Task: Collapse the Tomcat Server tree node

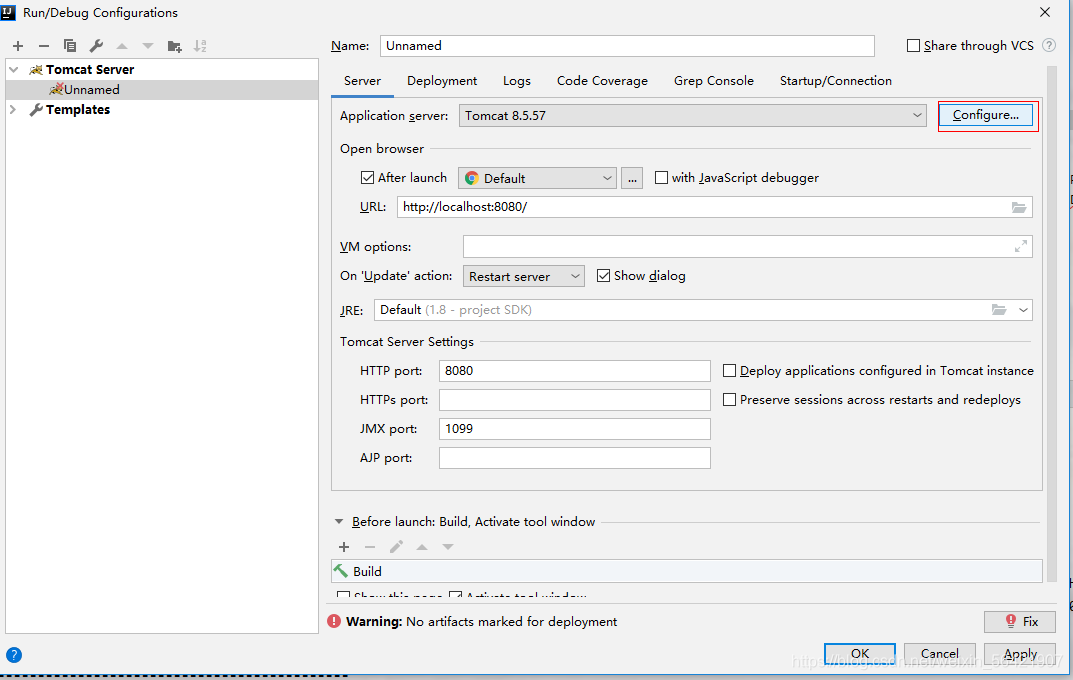Action: pyautogui.click(x=13, y=70)
